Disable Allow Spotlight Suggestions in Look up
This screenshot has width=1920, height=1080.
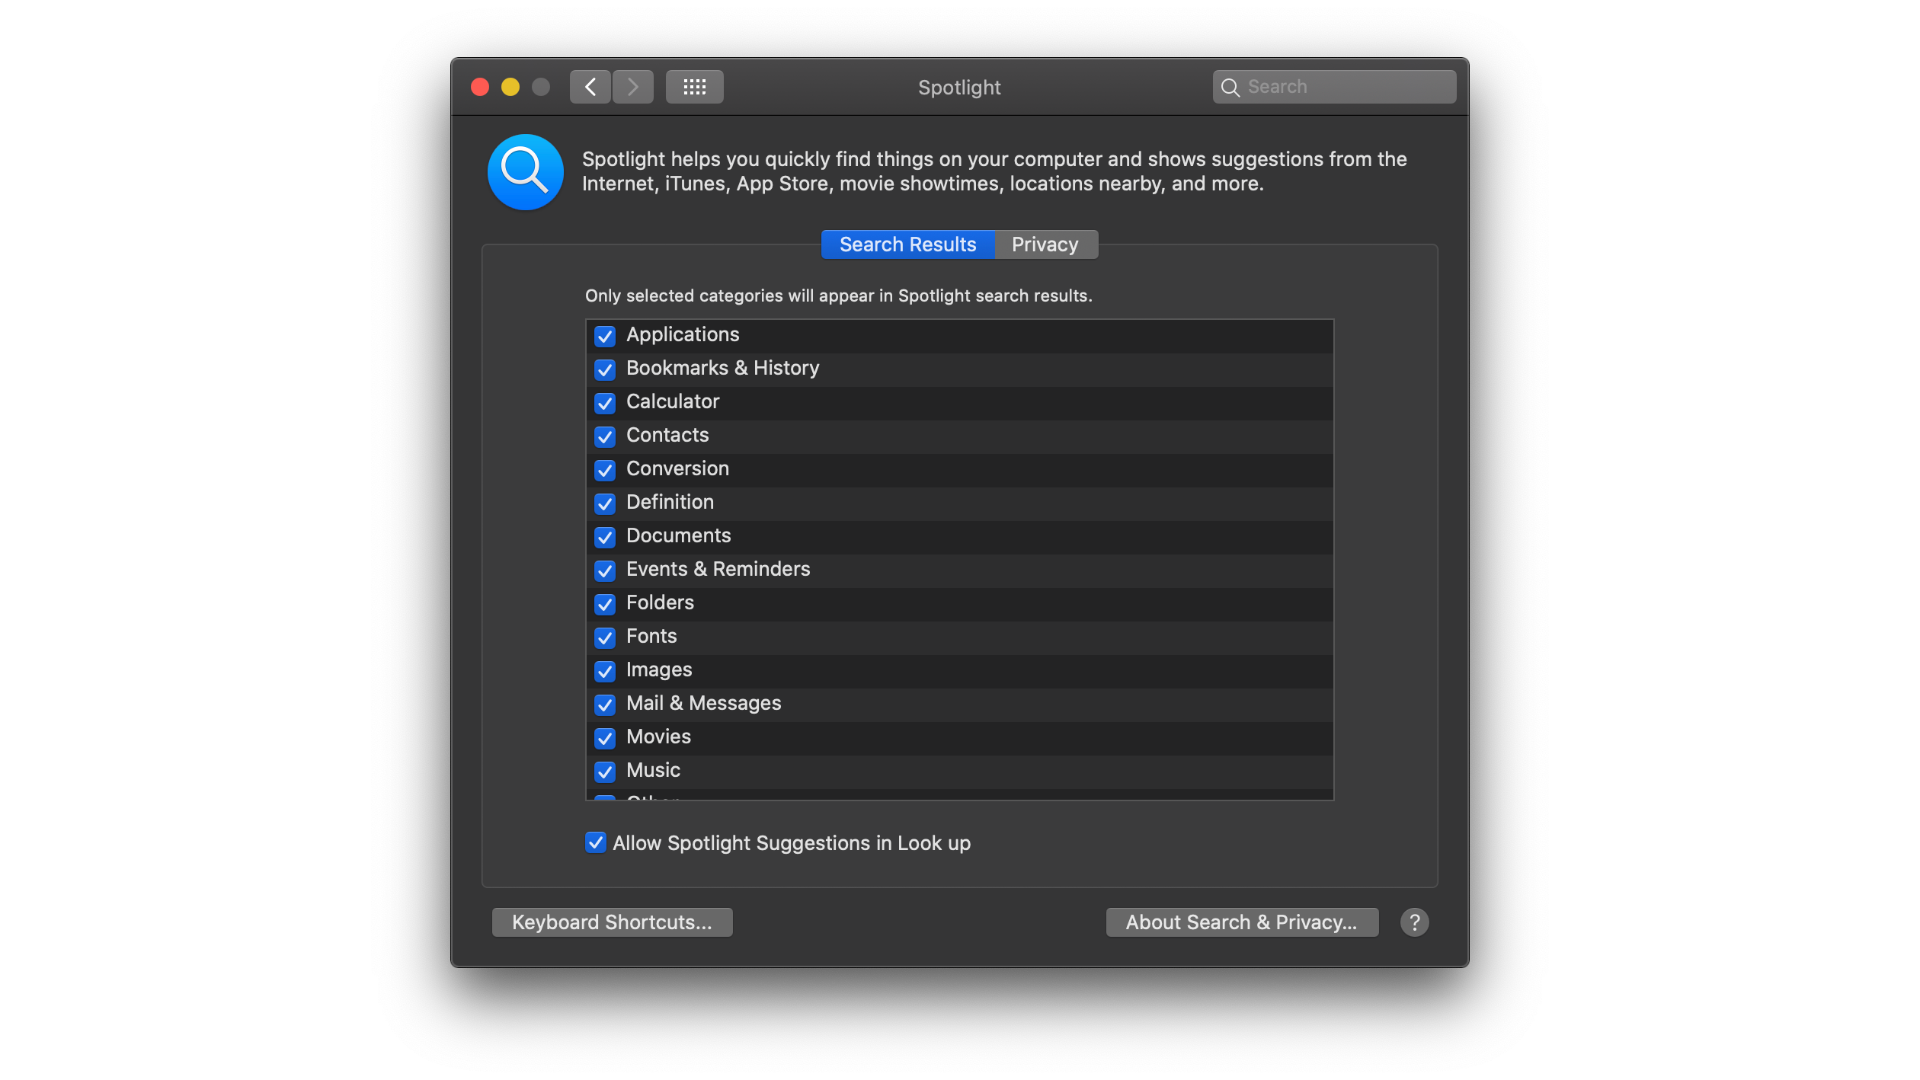coord(595,842)
